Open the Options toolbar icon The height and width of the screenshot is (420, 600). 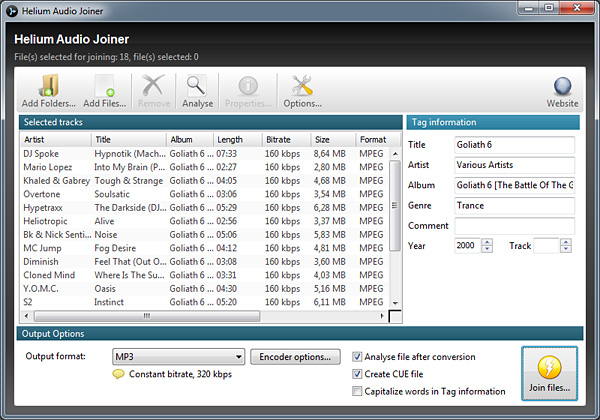301,90
